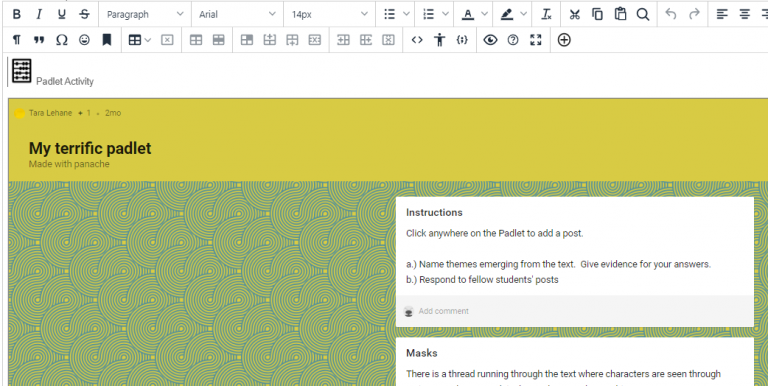Open the HTML source code view
The height and width of the screenshot is (386, 768).
click(417, 40)
